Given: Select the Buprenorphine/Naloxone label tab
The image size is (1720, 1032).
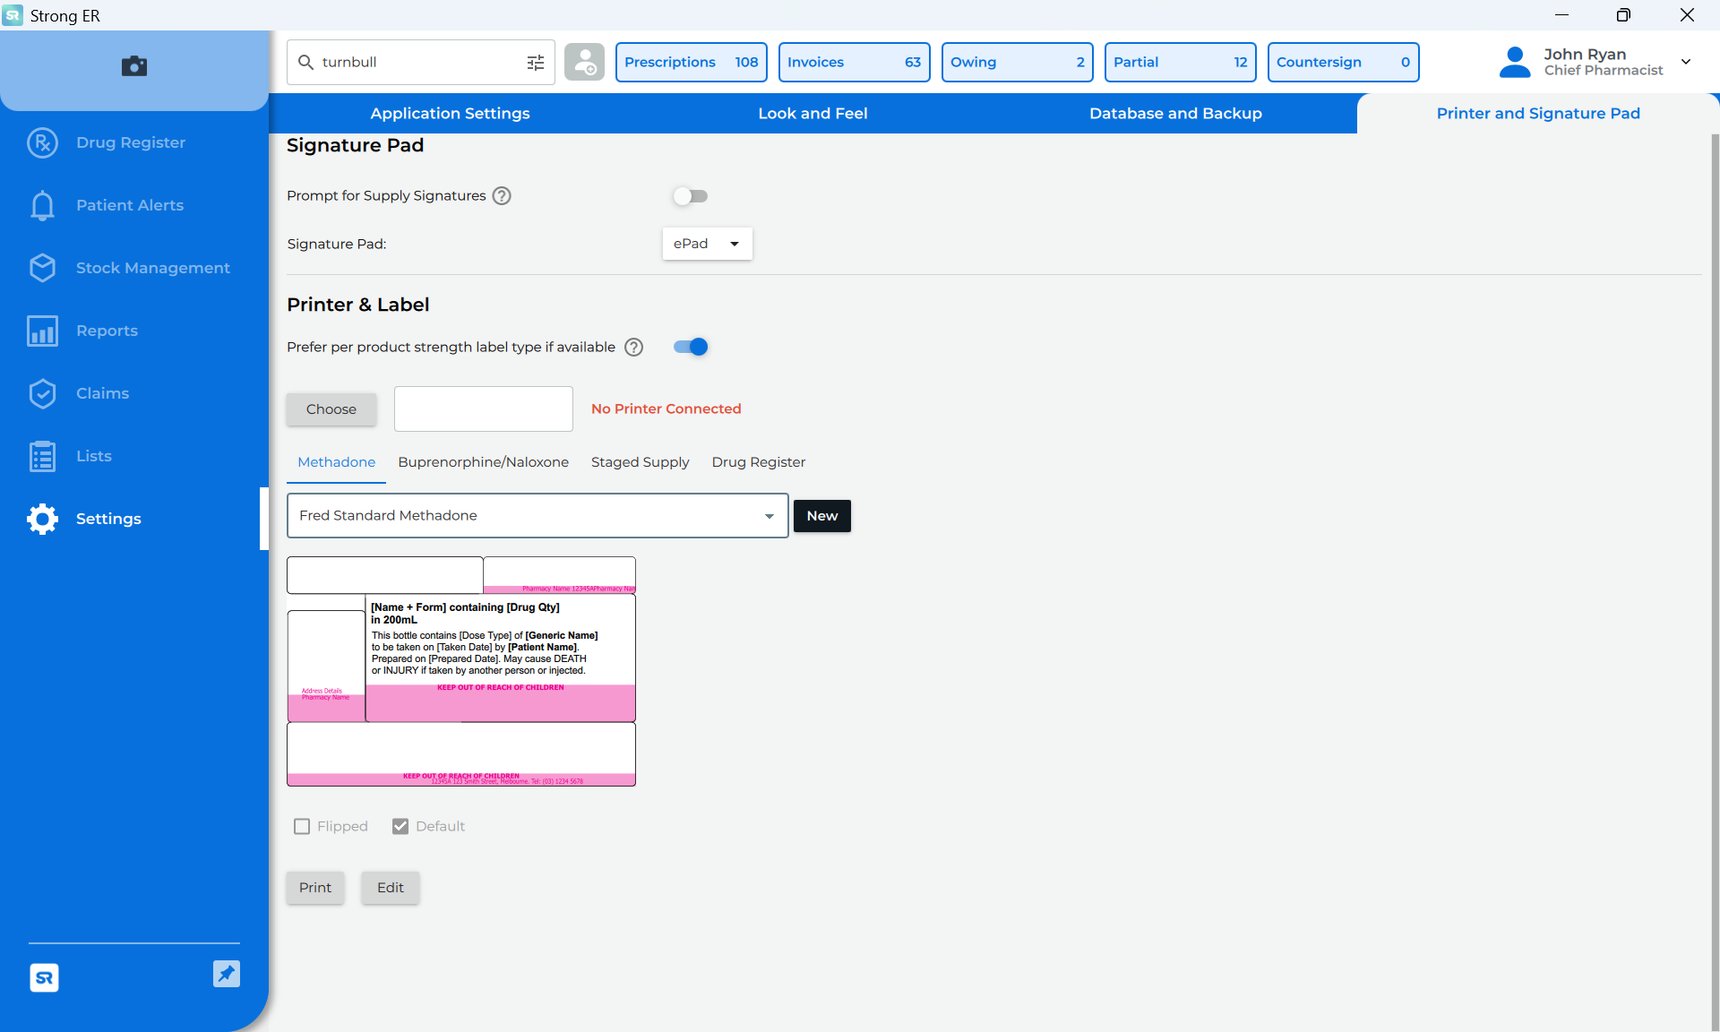Looking at the screenshot, I should [483, 462].
